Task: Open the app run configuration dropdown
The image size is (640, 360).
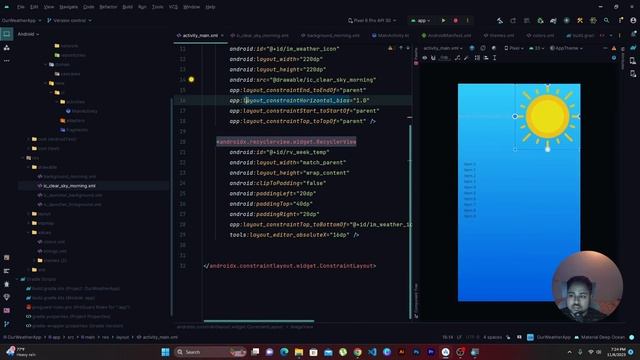Action: (x=421, y=20)
